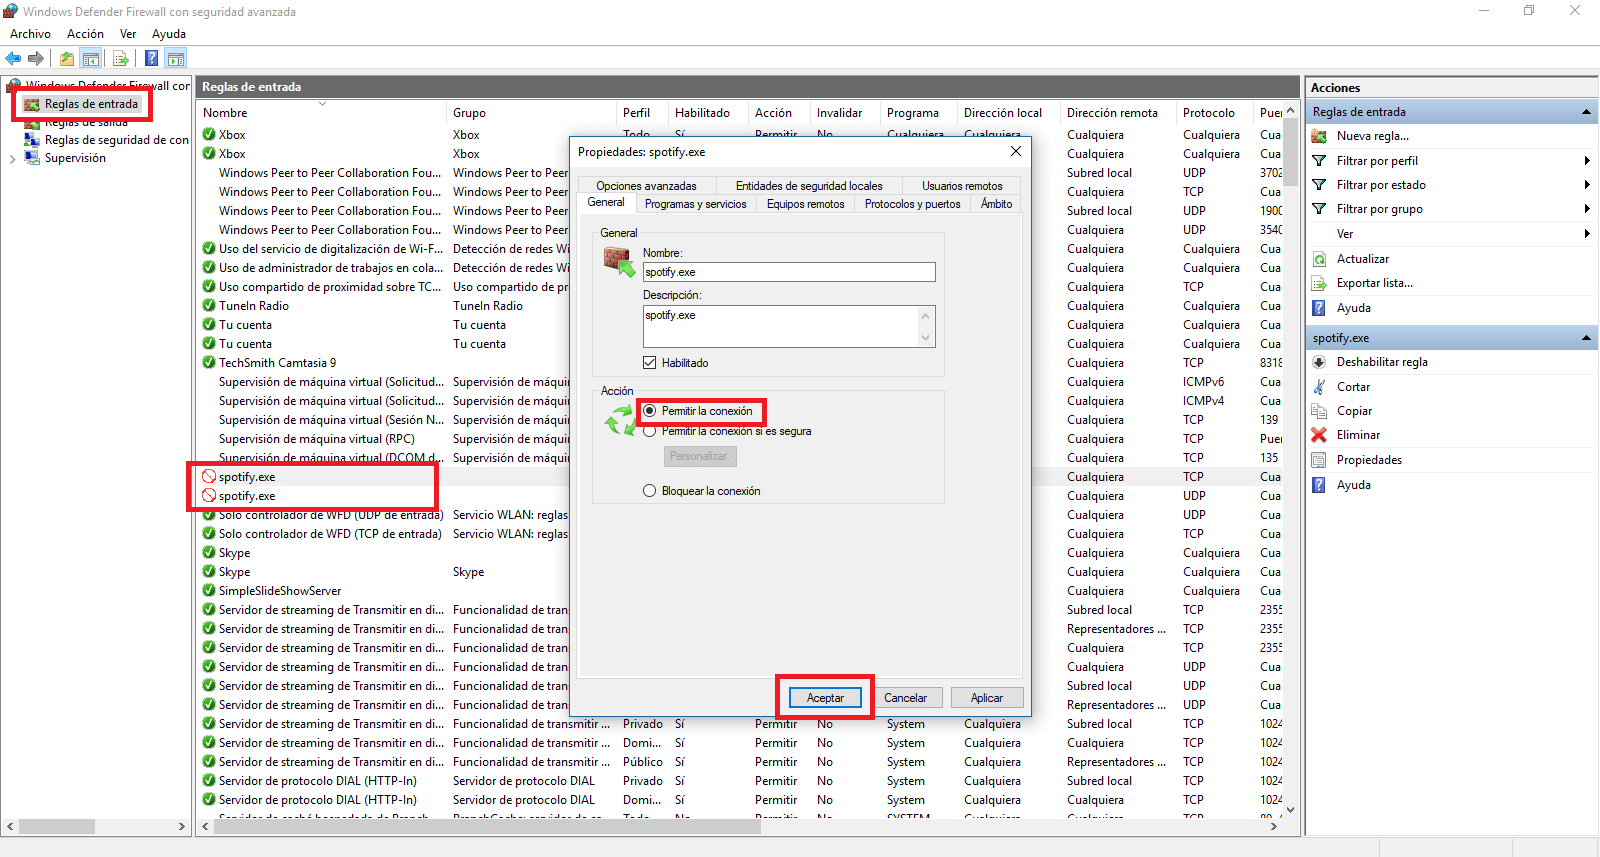Viewport: 1600px width, 857px height.
Task: Click the blue Back arrow in toolbar
Action: pos(13,58)
